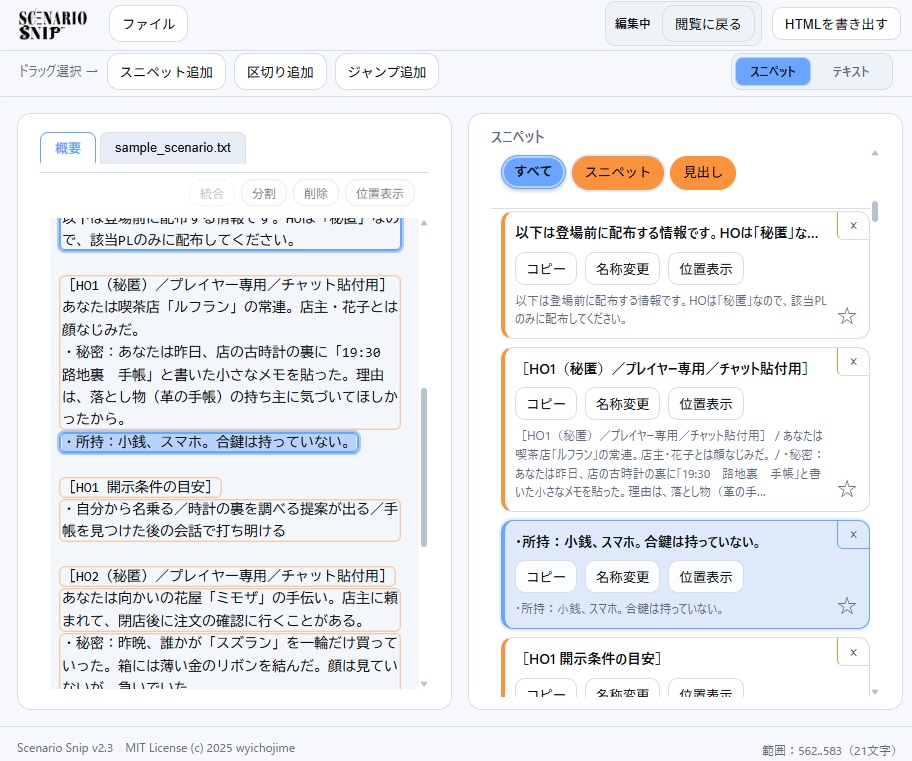
Task: Show position of [HO1（秘匿）…] snippet
Action: click(x=706, y=404)
